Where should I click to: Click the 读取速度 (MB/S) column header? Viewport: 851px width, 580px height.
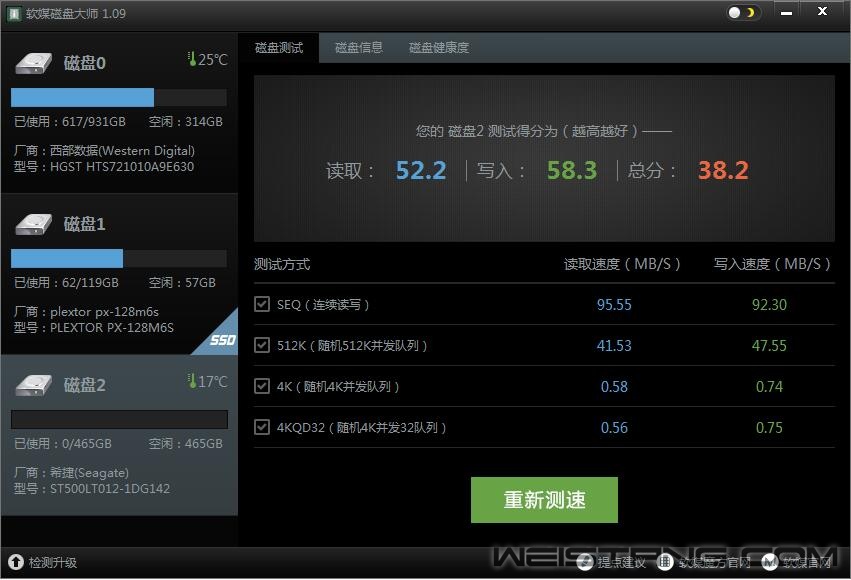[622, 264]
